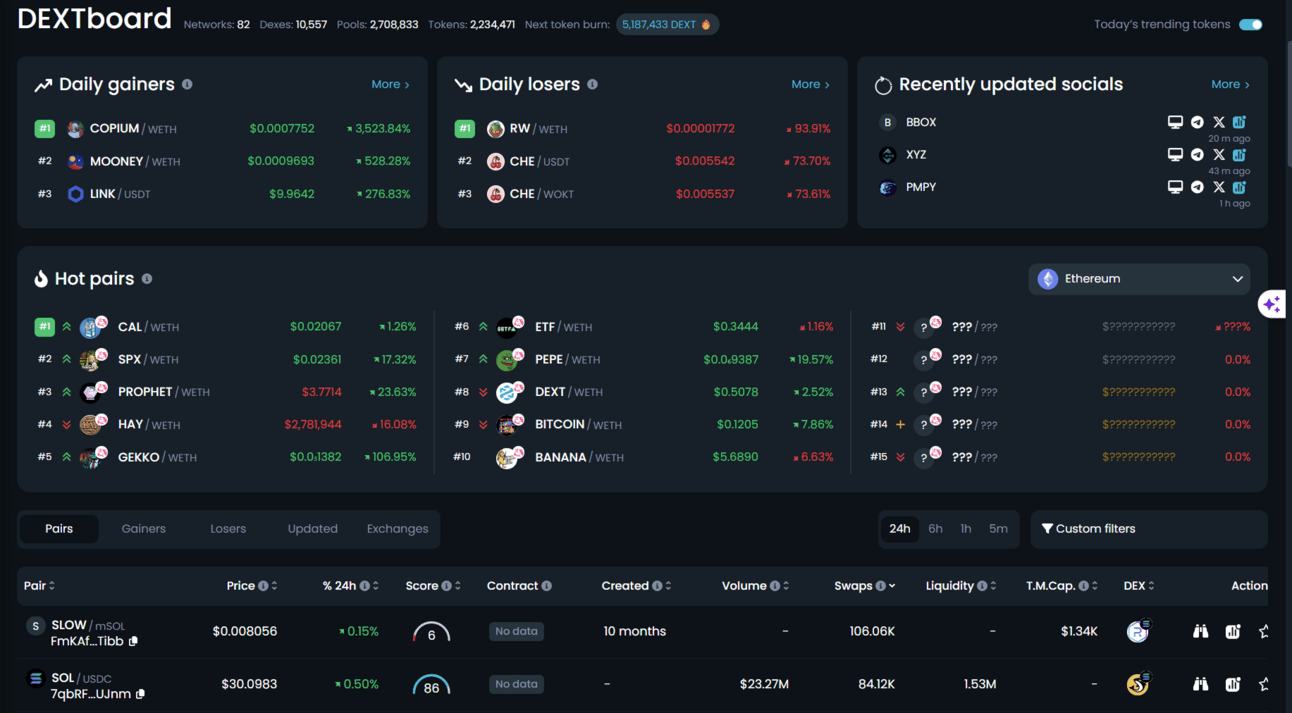The height and width of the screenshot is (713, 1292).
Task: Click the Hot pairs info icon
Action: (147, 279)
